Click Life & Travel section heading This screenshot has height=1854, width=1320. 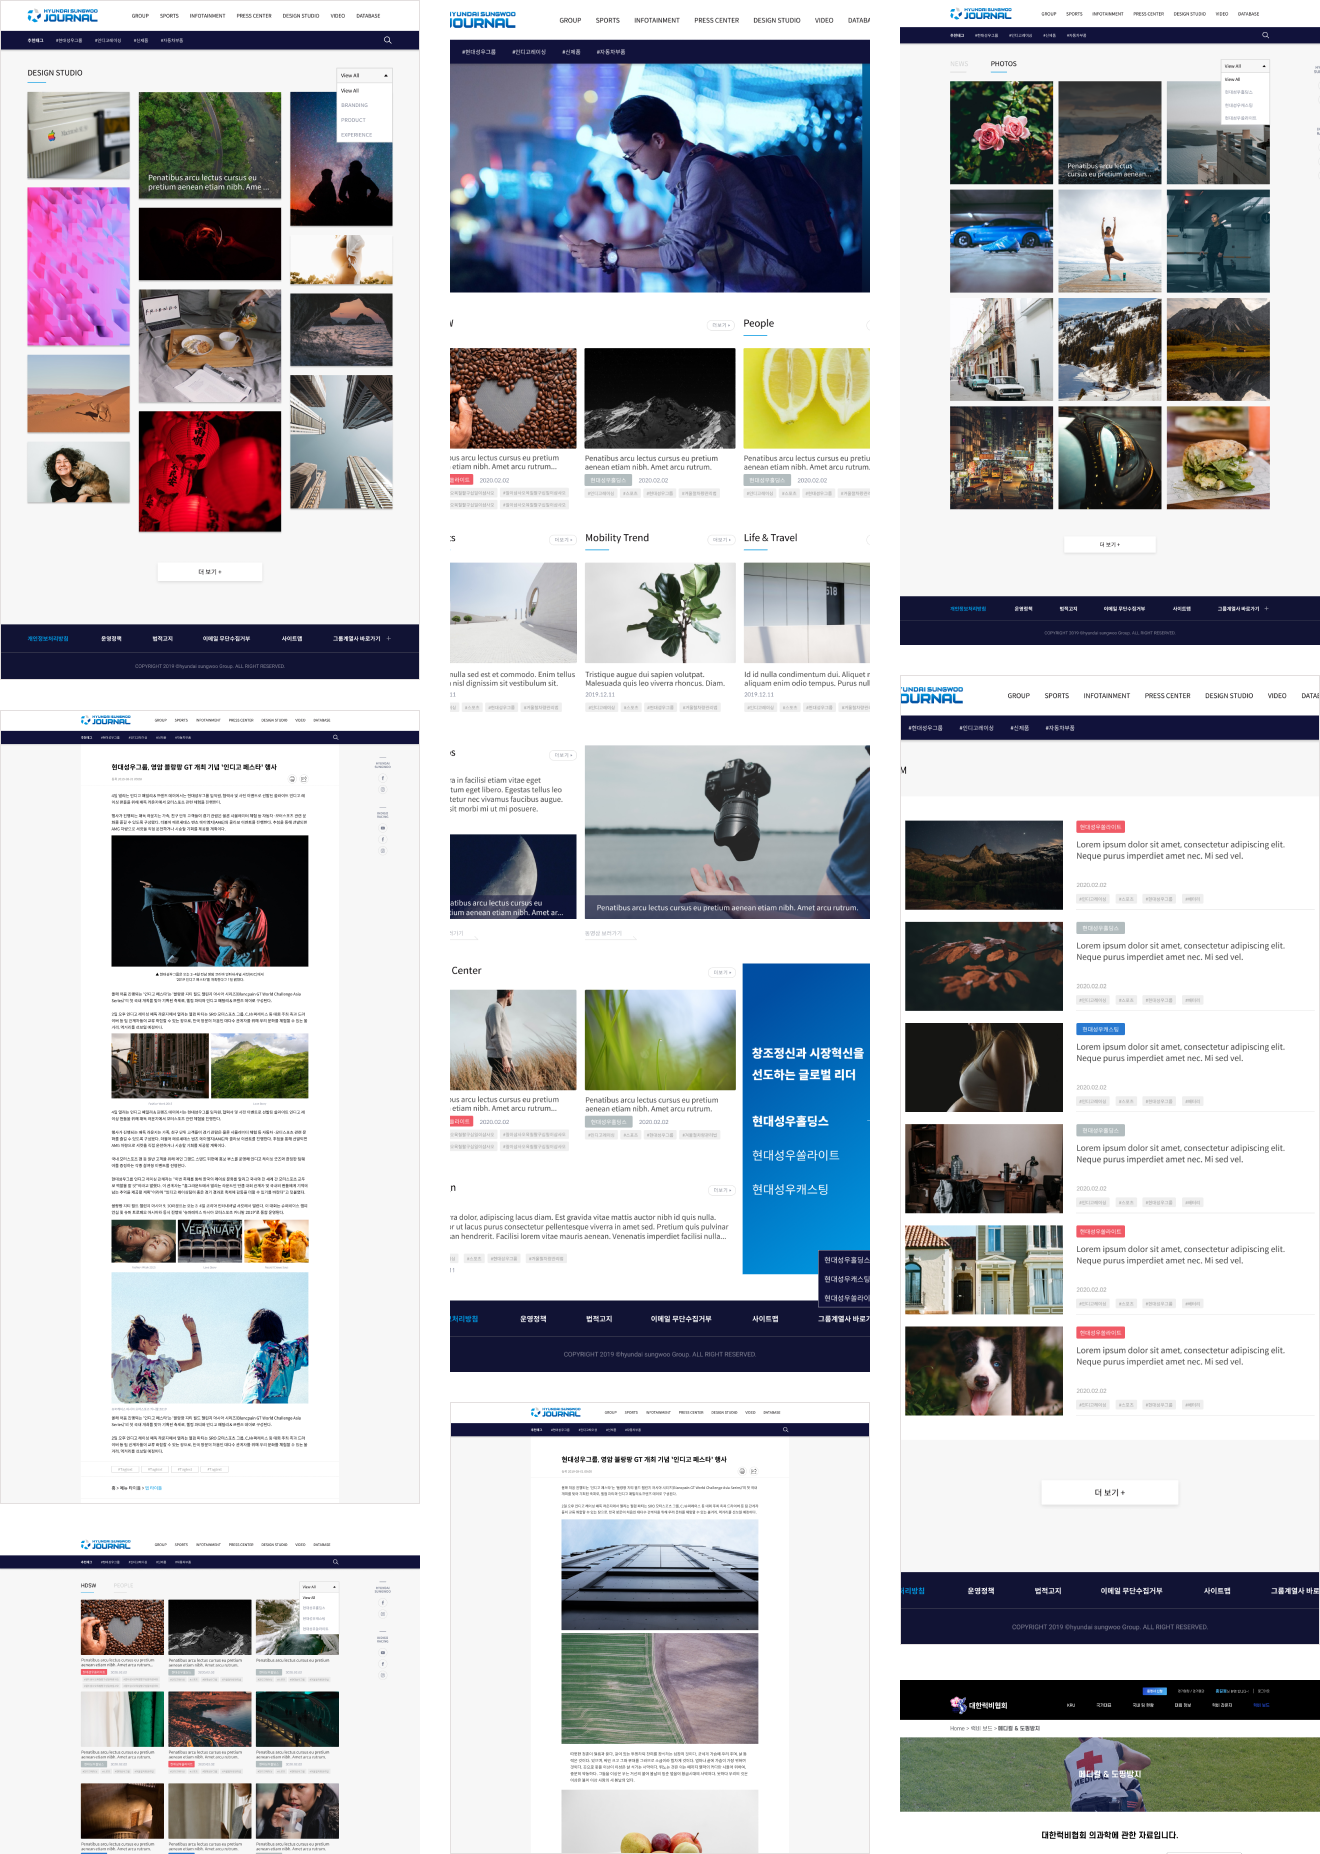click(770, 538)
